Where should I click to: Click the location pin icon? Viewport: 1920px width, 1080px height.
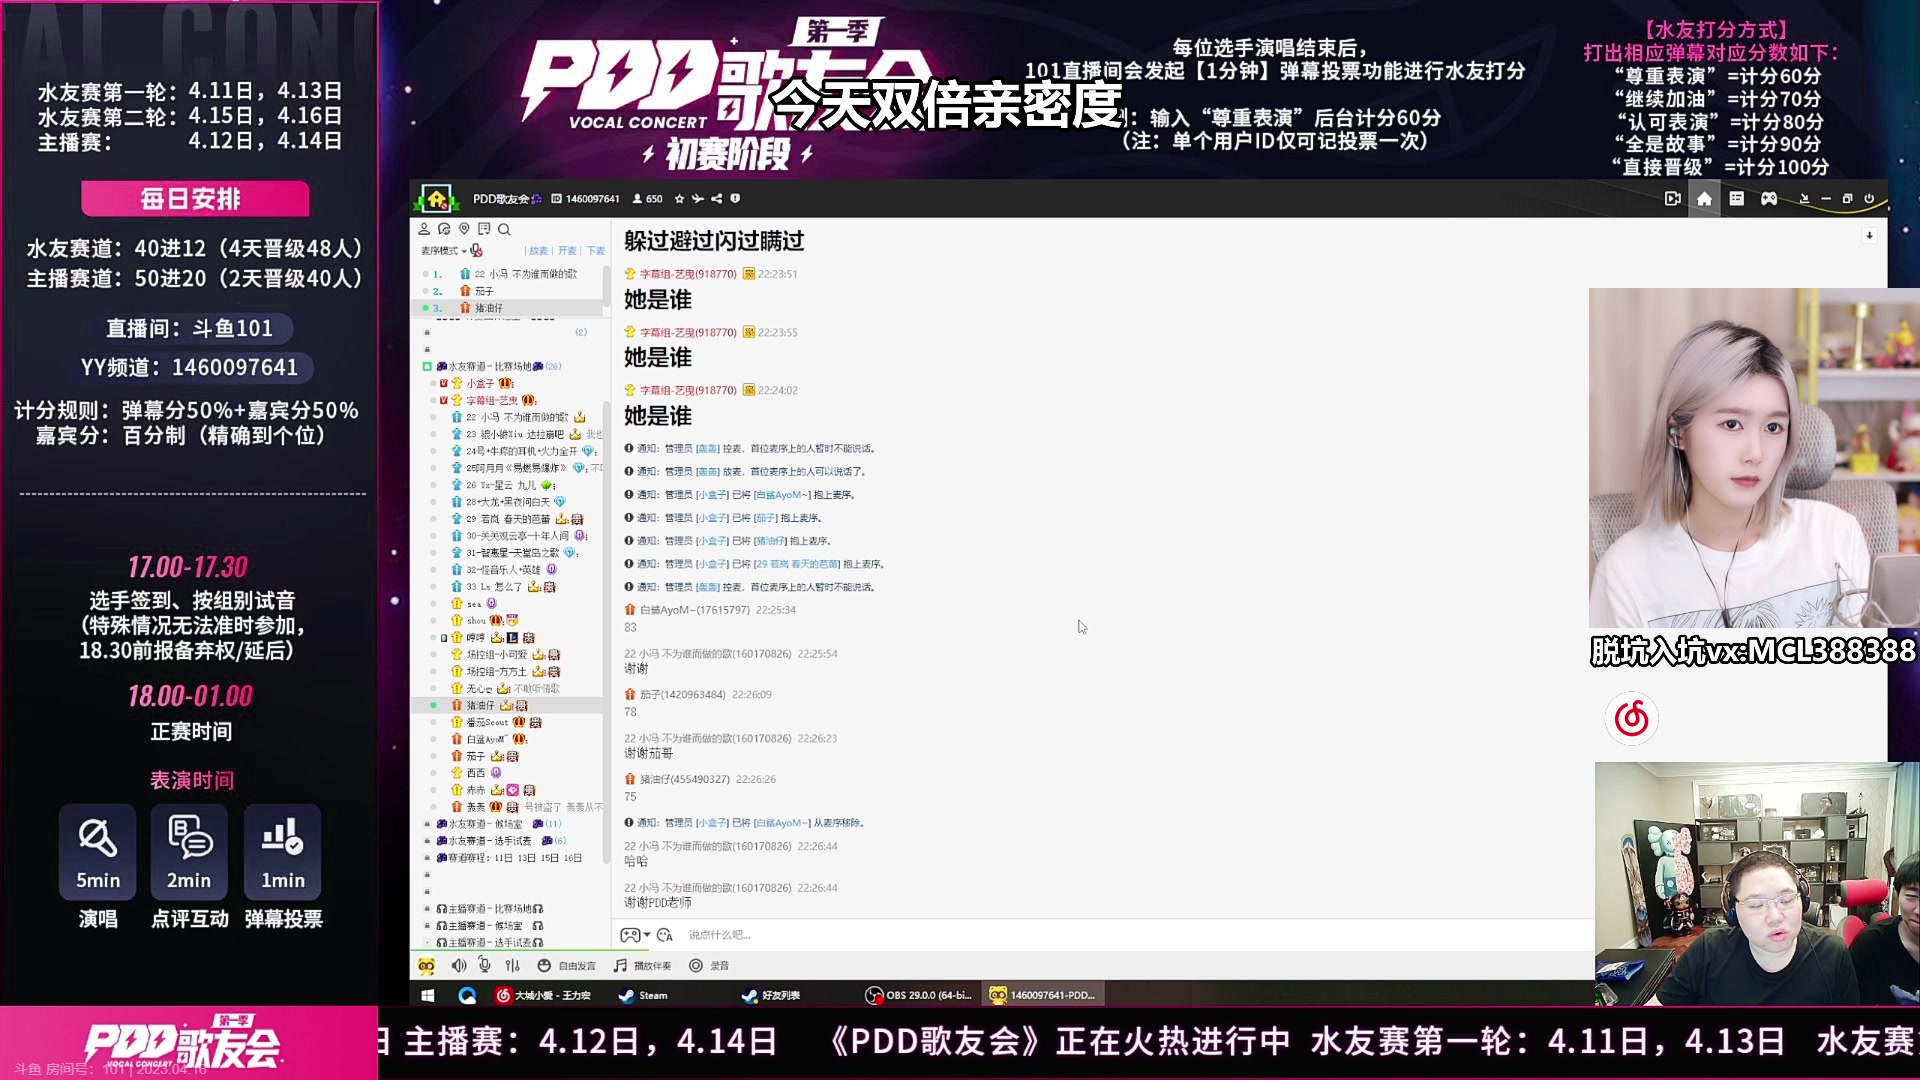[x=464, y=229]
